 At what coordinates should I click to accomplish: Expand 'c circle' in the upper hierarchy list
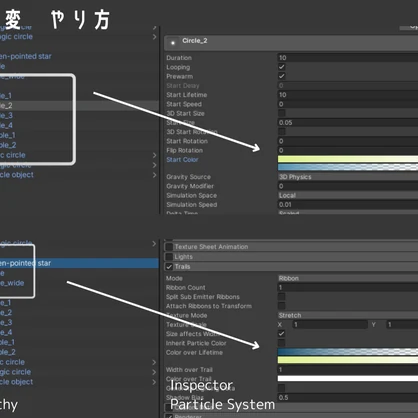click(154, 155)
